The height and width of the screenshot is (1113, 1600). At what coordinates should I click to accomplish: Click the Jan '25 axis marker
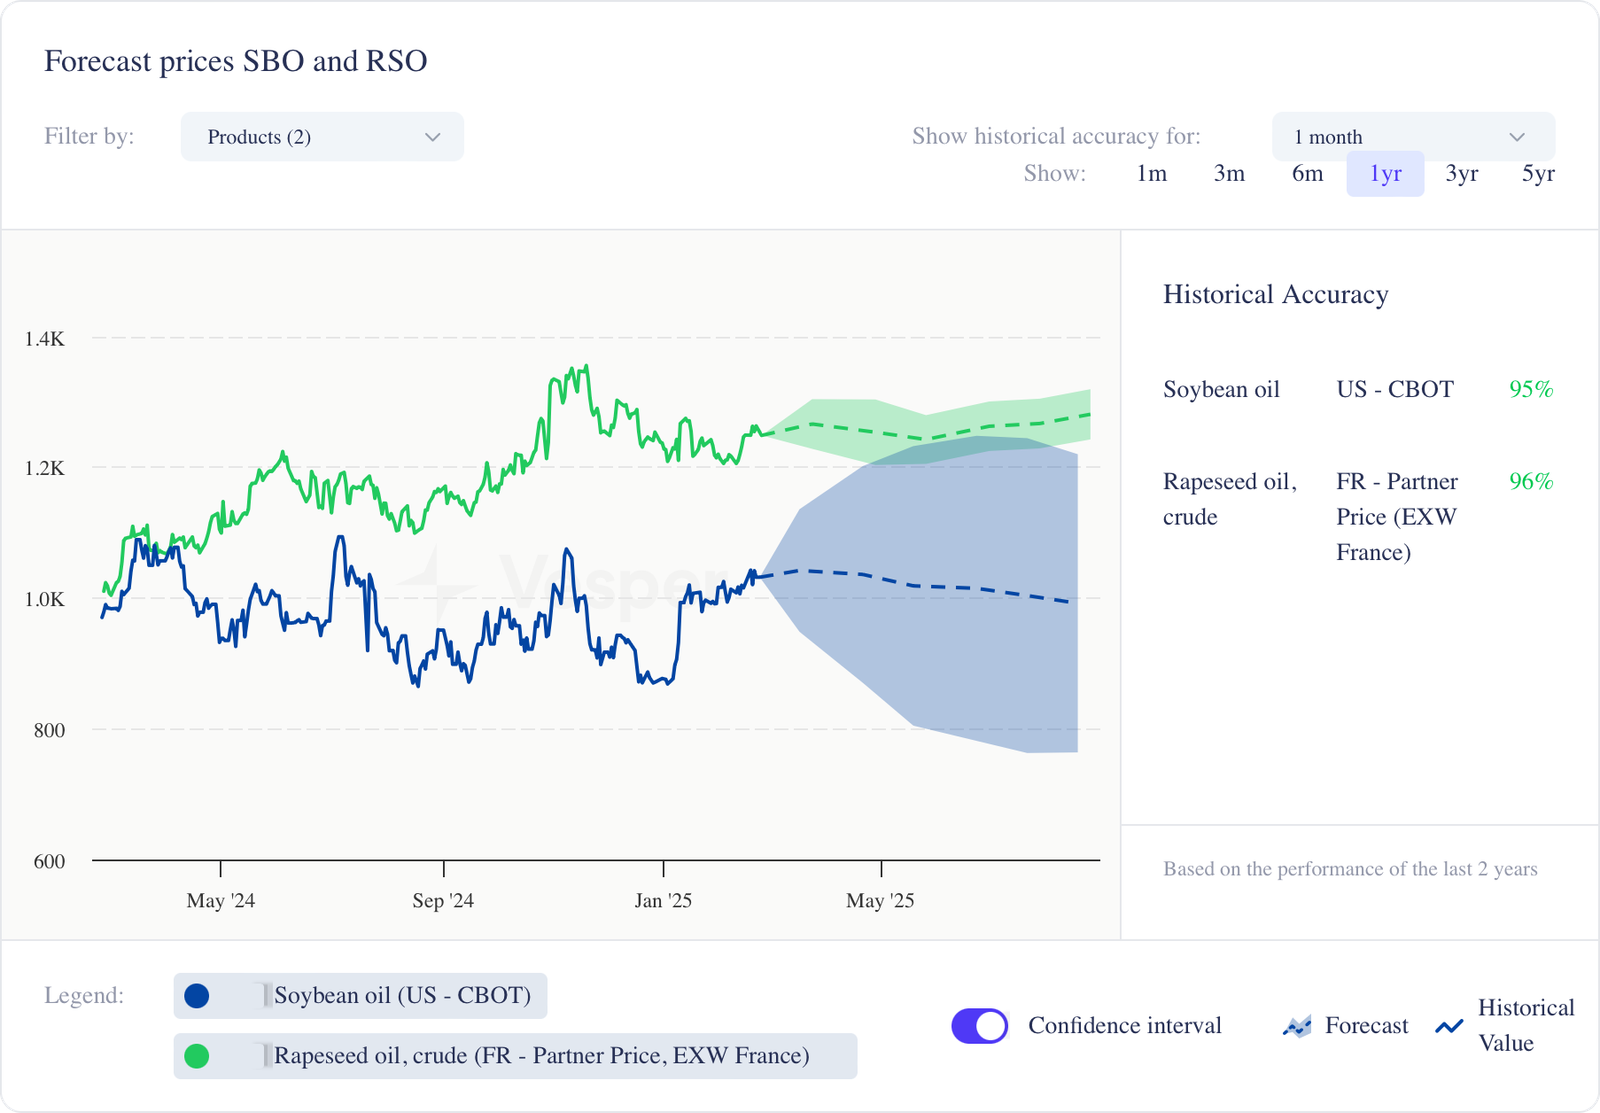[663, 900]
